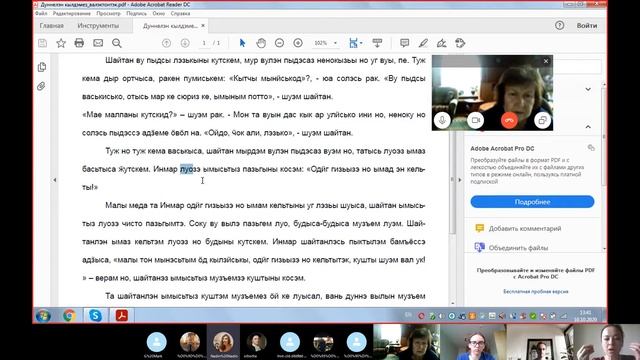Go to next page arrow
640x360 pixels.
(x=185, y=43)
